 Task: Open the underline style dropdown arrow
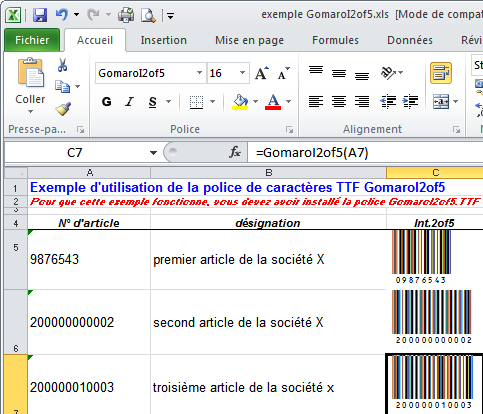(169, 102)
